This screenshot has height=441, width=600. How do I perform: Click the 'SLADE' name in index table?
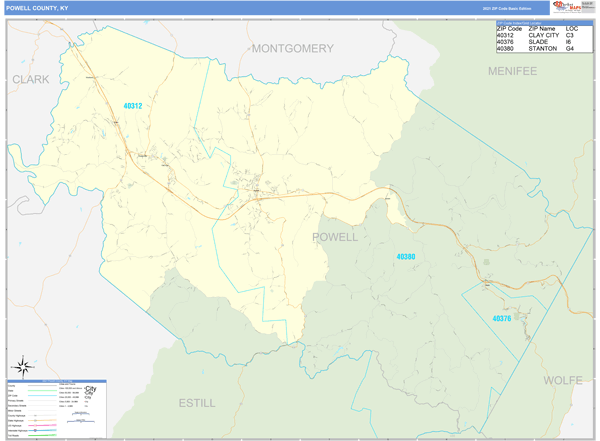click(x=538, y=42)
